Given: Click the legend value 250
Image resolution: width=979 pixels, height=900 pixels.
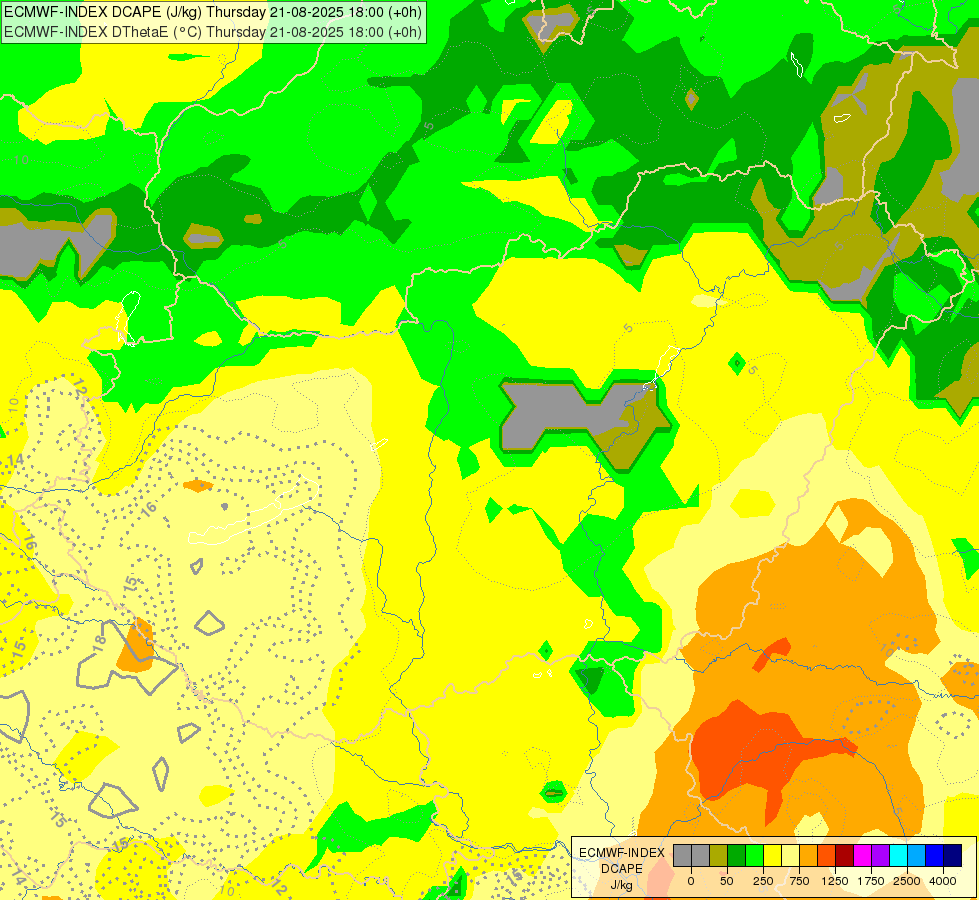Looking at the screenshot, I should pos(763,881).
